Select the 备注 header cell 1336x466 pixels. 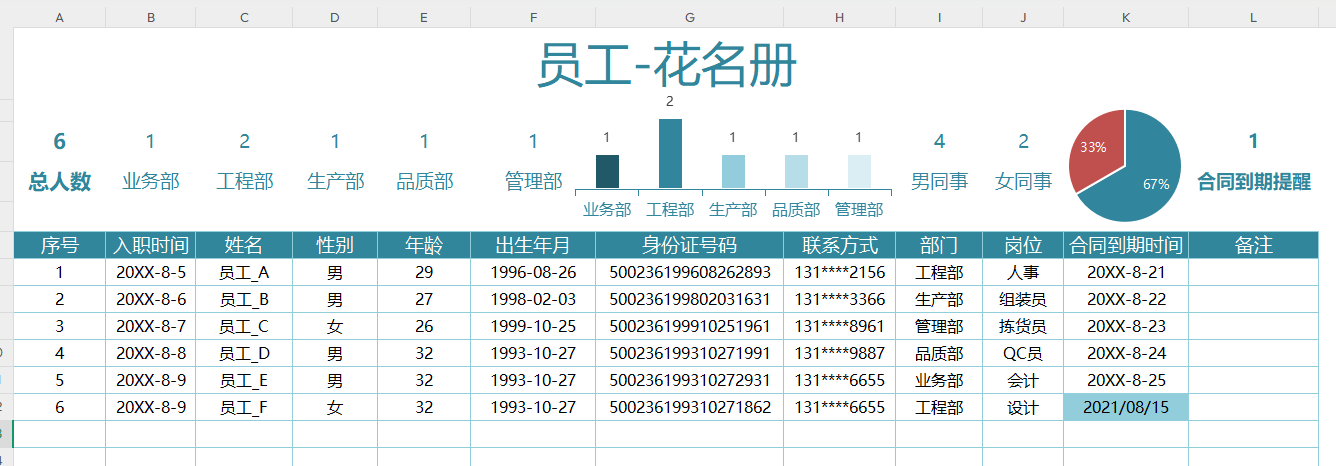pyautogui.click(x=1254, y=245)
